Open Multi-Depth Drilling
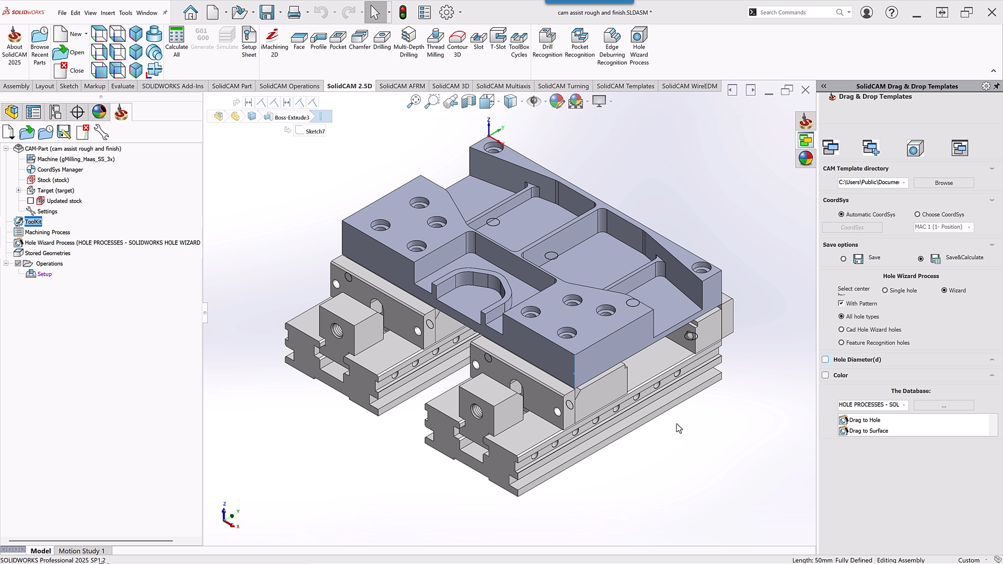Screen dimensions: 1003x564 409,42
